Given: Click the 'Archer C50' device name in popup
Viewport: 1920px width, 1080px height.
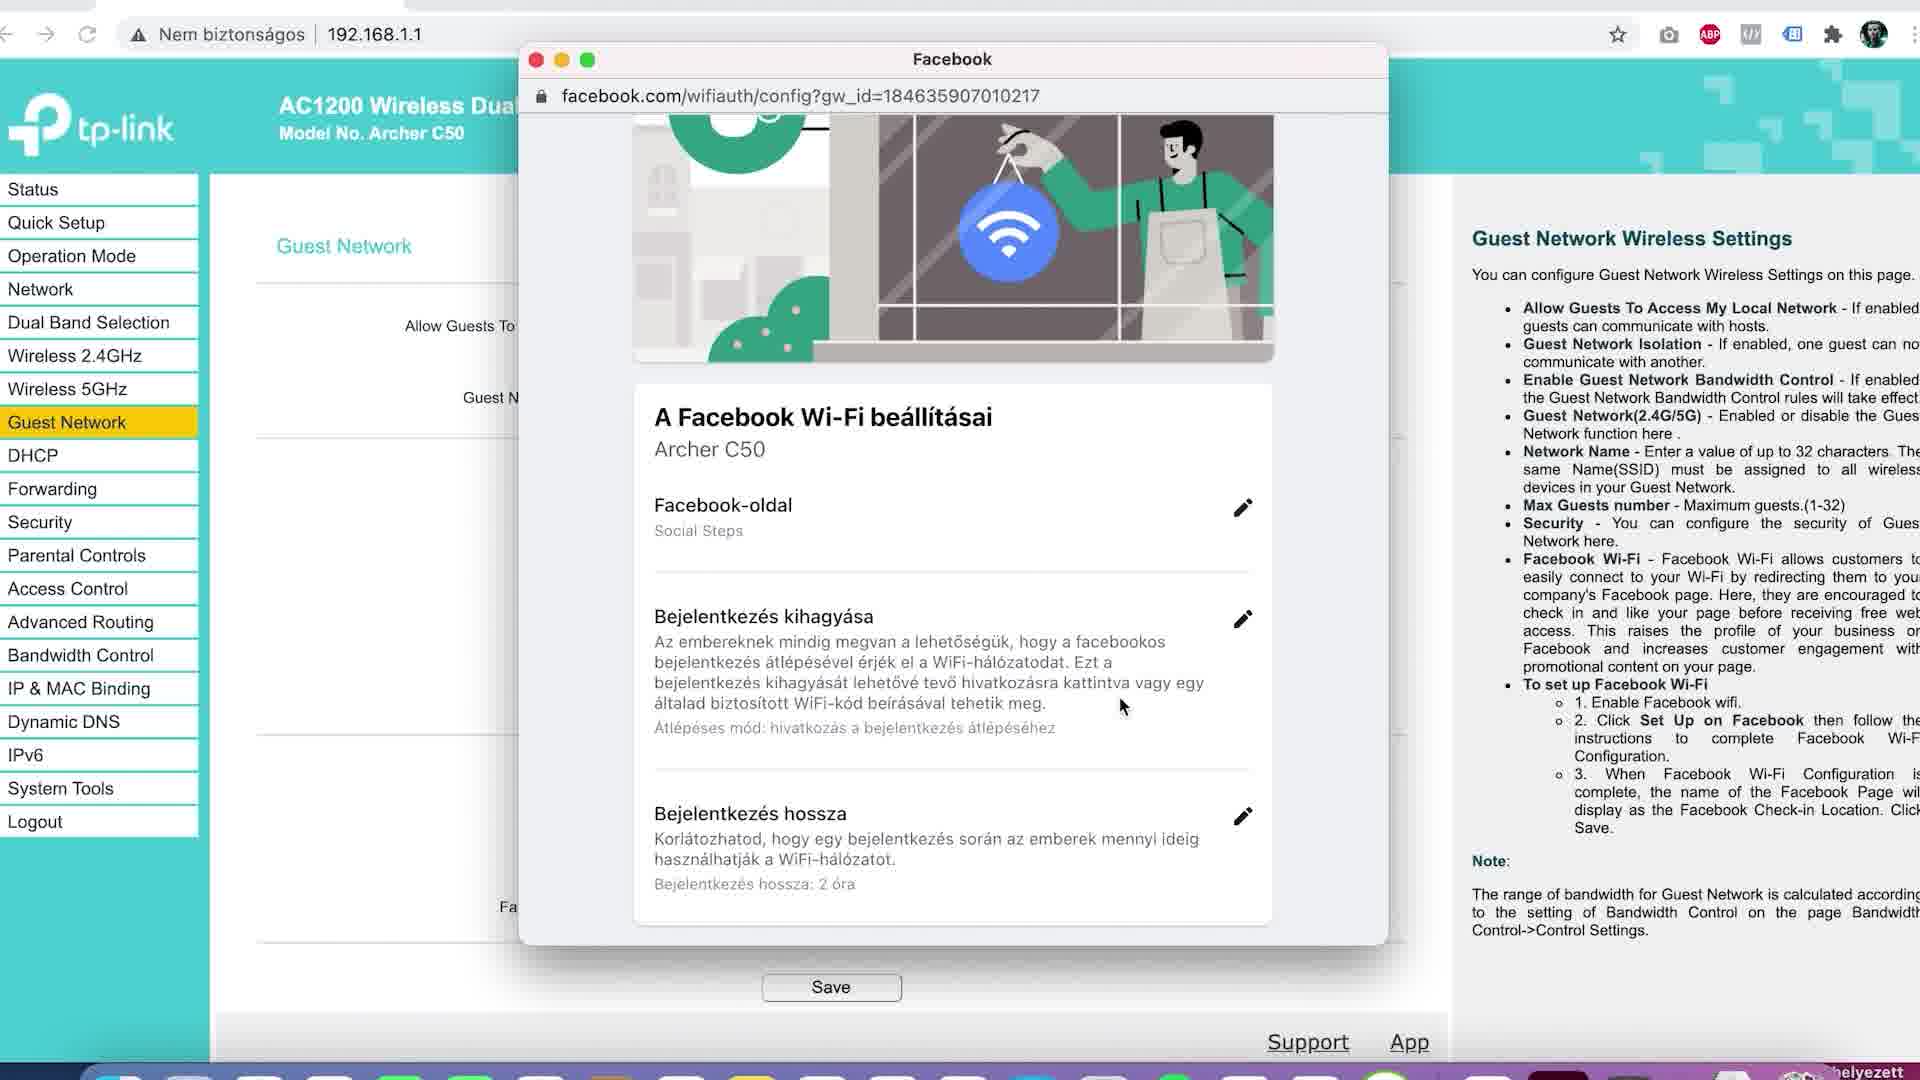Looking at the screenshot, I should pyautogui.click(x=709, y=450).
